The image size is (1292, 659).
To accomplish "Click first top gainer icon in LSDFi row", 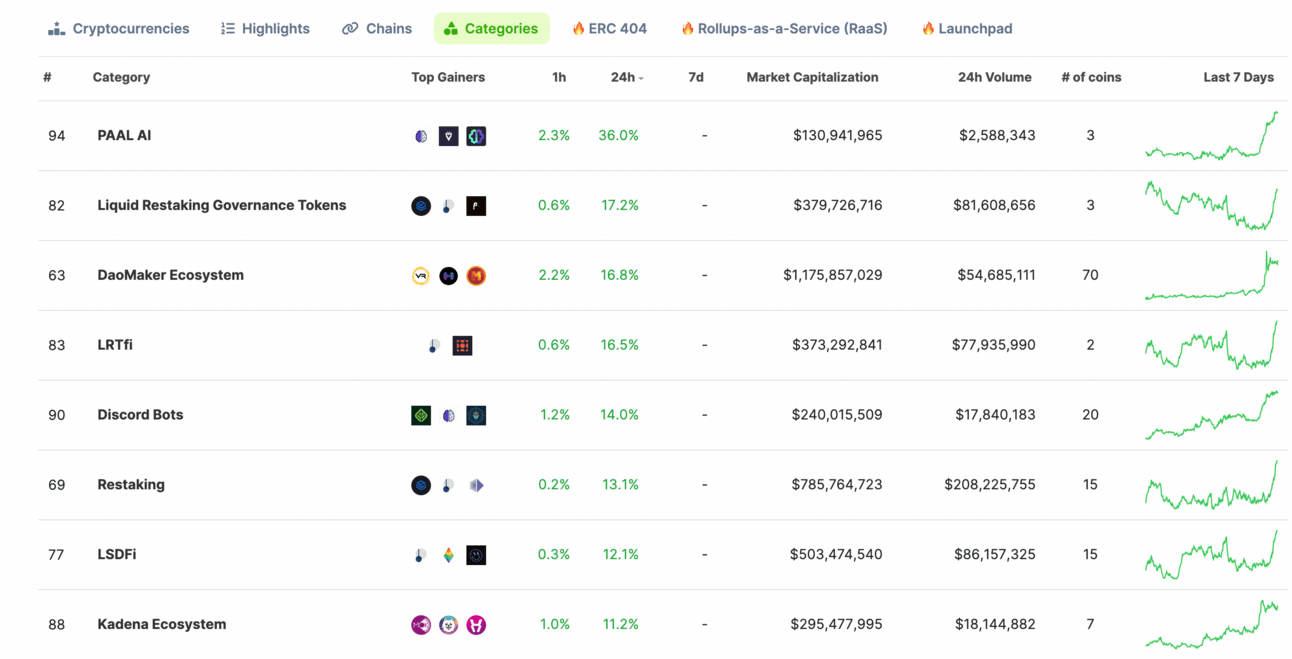I will click(421, 555).
